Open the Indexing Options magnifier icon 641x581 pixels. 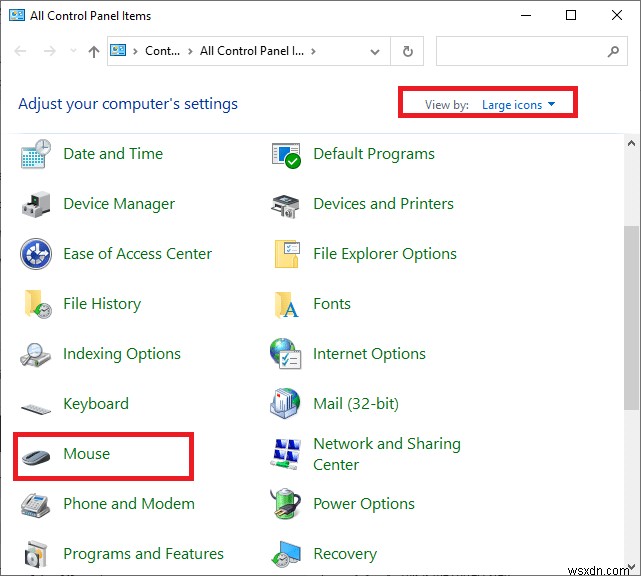pyautogui.click(x=35, y=354)
